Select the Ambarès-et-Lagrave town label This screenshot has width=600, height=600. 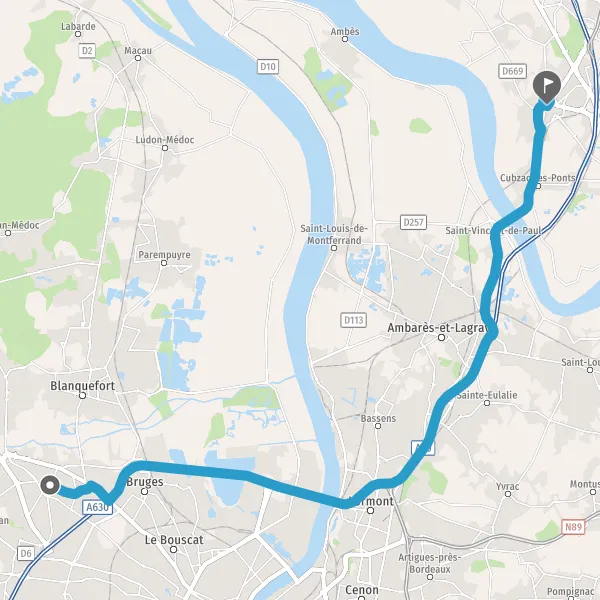pos(438,328)
